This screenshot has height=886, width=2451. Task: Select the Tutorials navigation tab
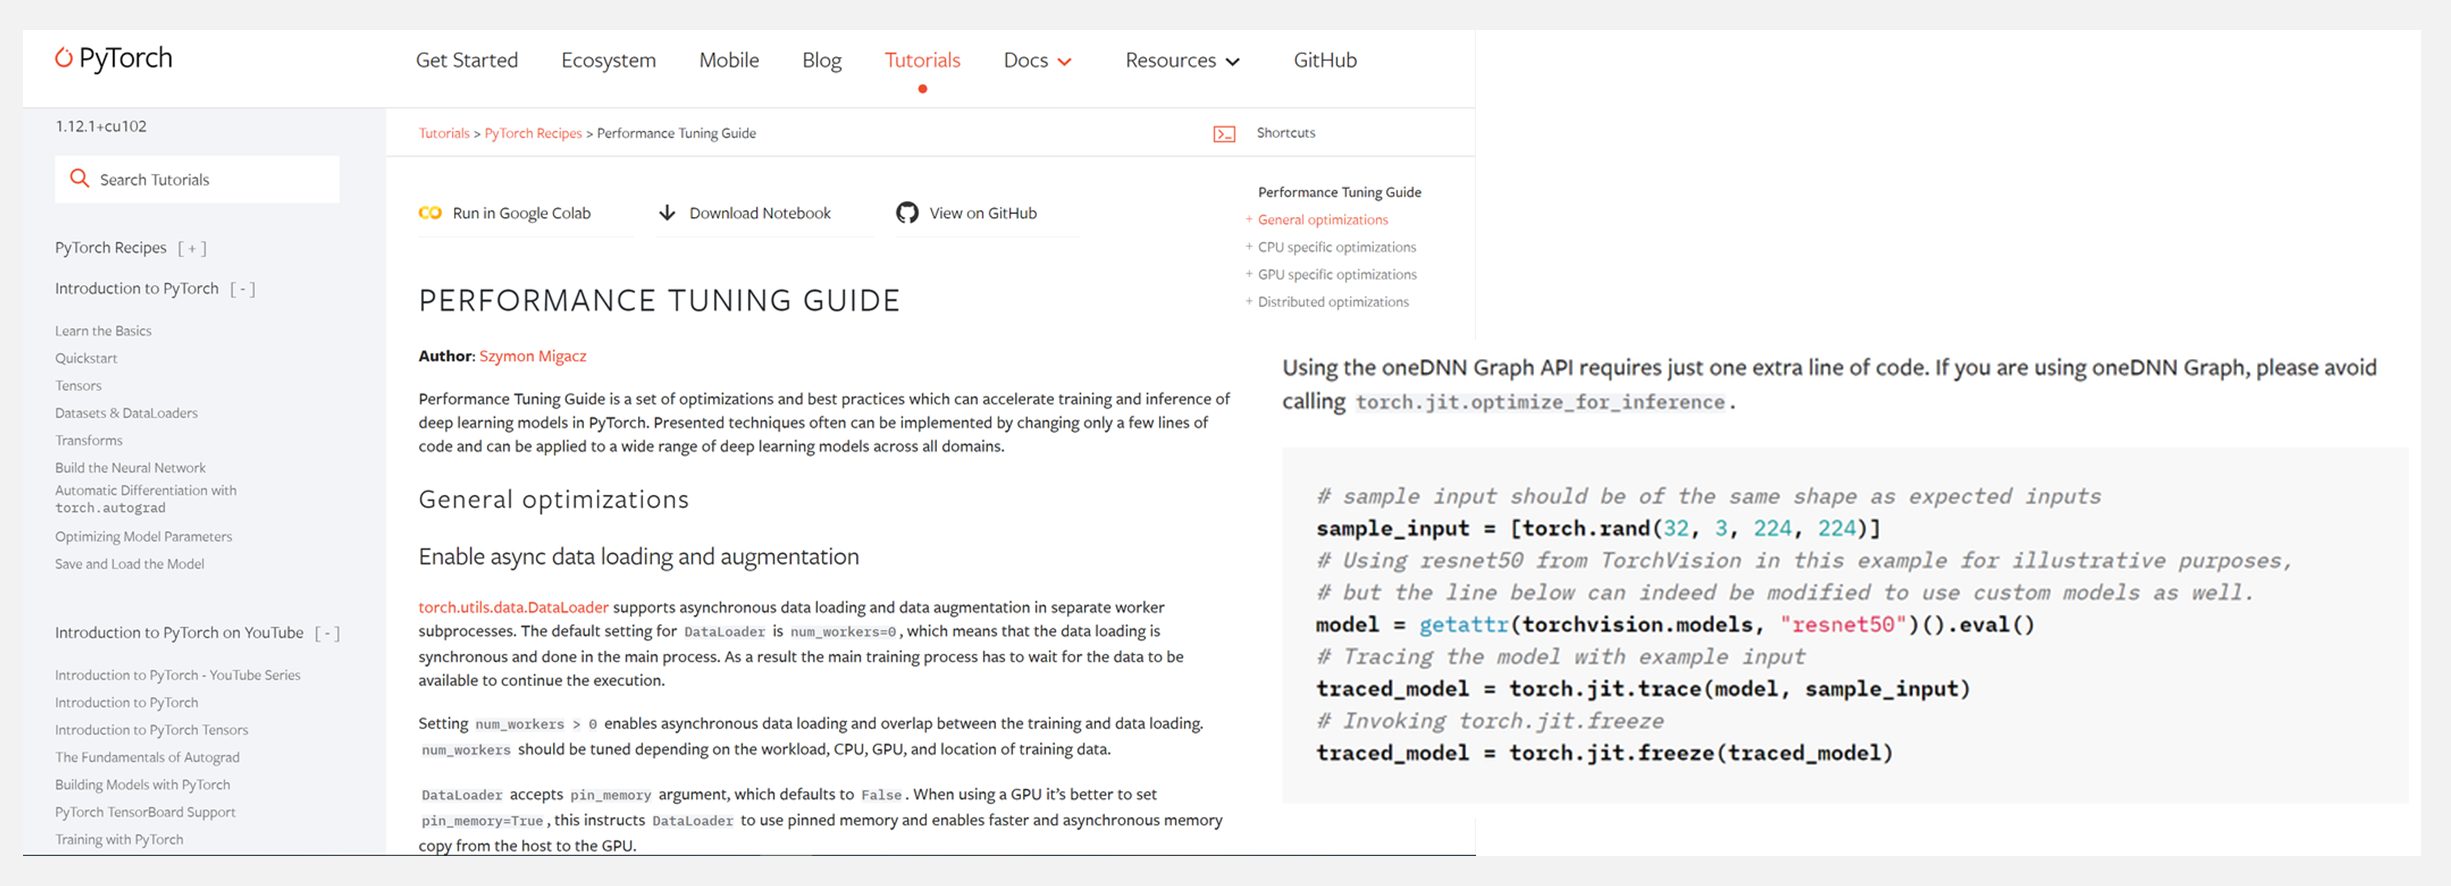922,60
